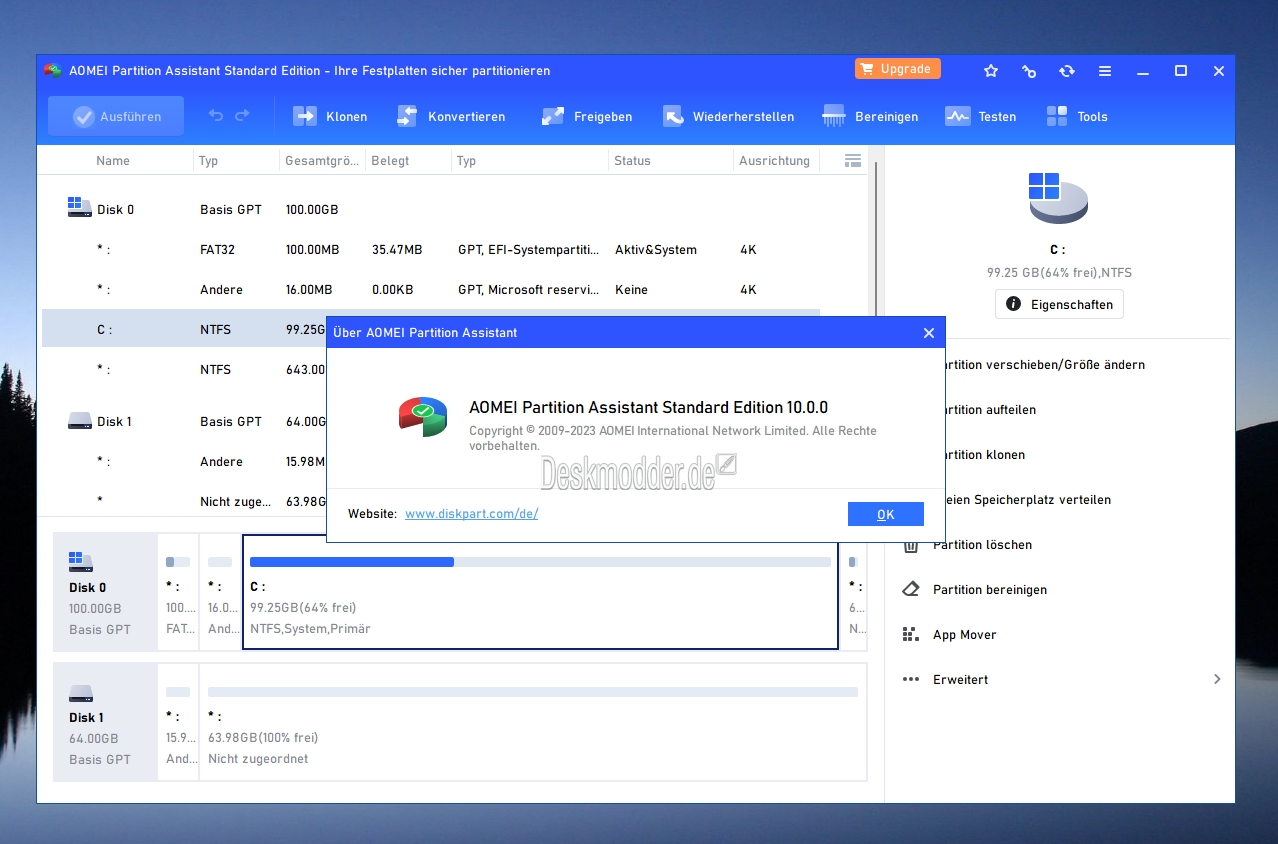Image resolution: width=1278 pixels, height=844 pixels.
Task: Click the Ausrichtung column header
Action: tap(774, 160)
